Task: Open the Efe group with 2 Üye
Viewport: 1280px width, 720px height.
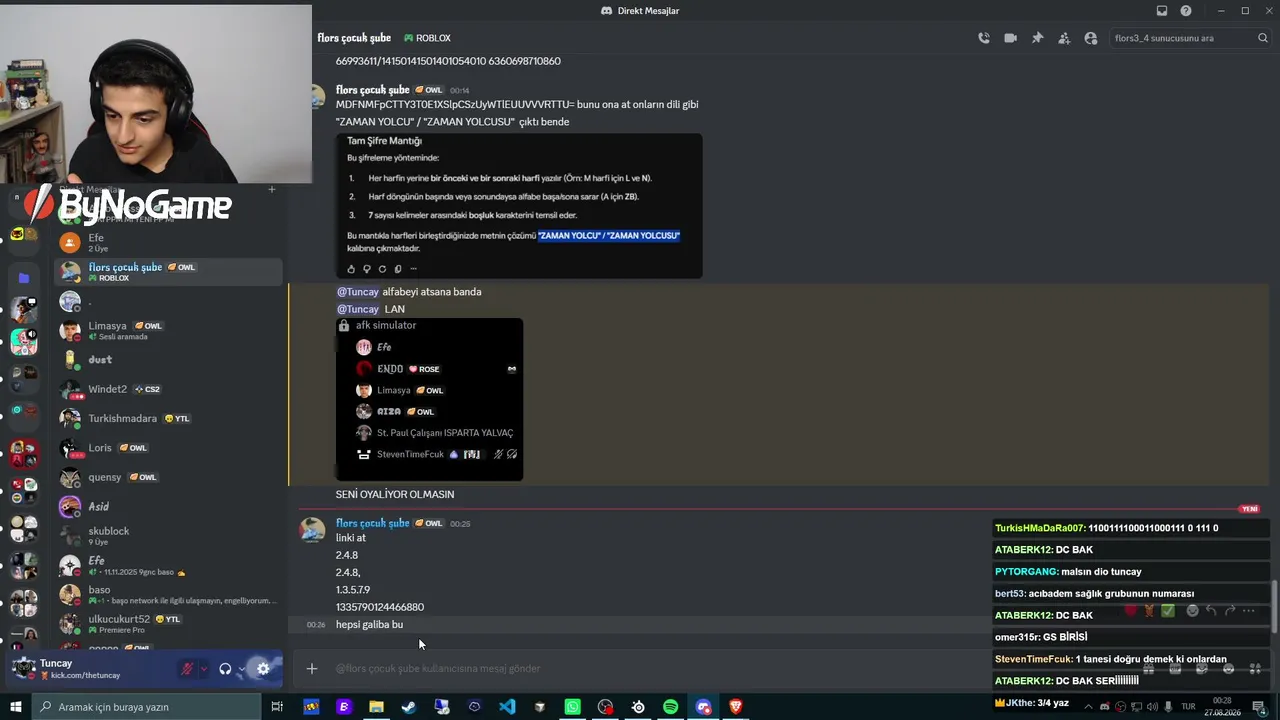Action: [168, 242]
